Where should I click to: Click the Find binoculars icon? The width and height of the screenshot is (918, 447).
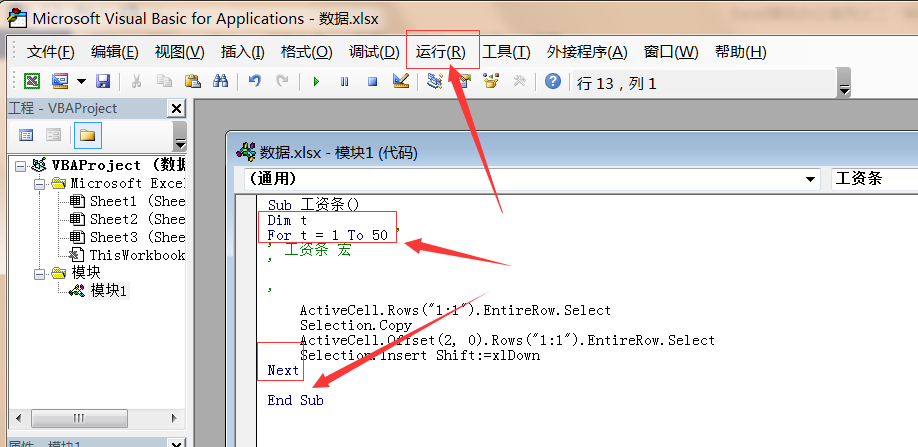pyautogui.click(x=221, y=81)
